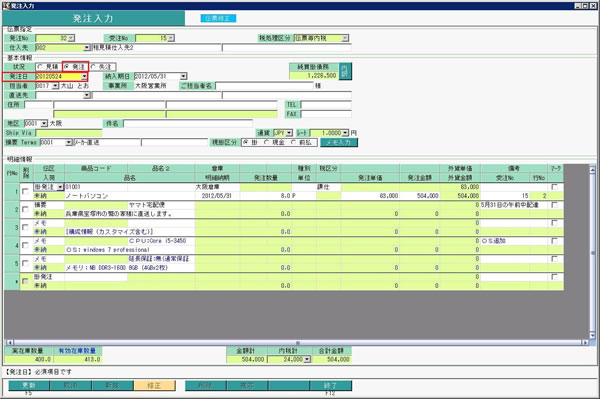Click the 削除 button in the bottom bar
The height and width of the screenshot is (399, 600).
pyautogui.click(x=206, y=385)
